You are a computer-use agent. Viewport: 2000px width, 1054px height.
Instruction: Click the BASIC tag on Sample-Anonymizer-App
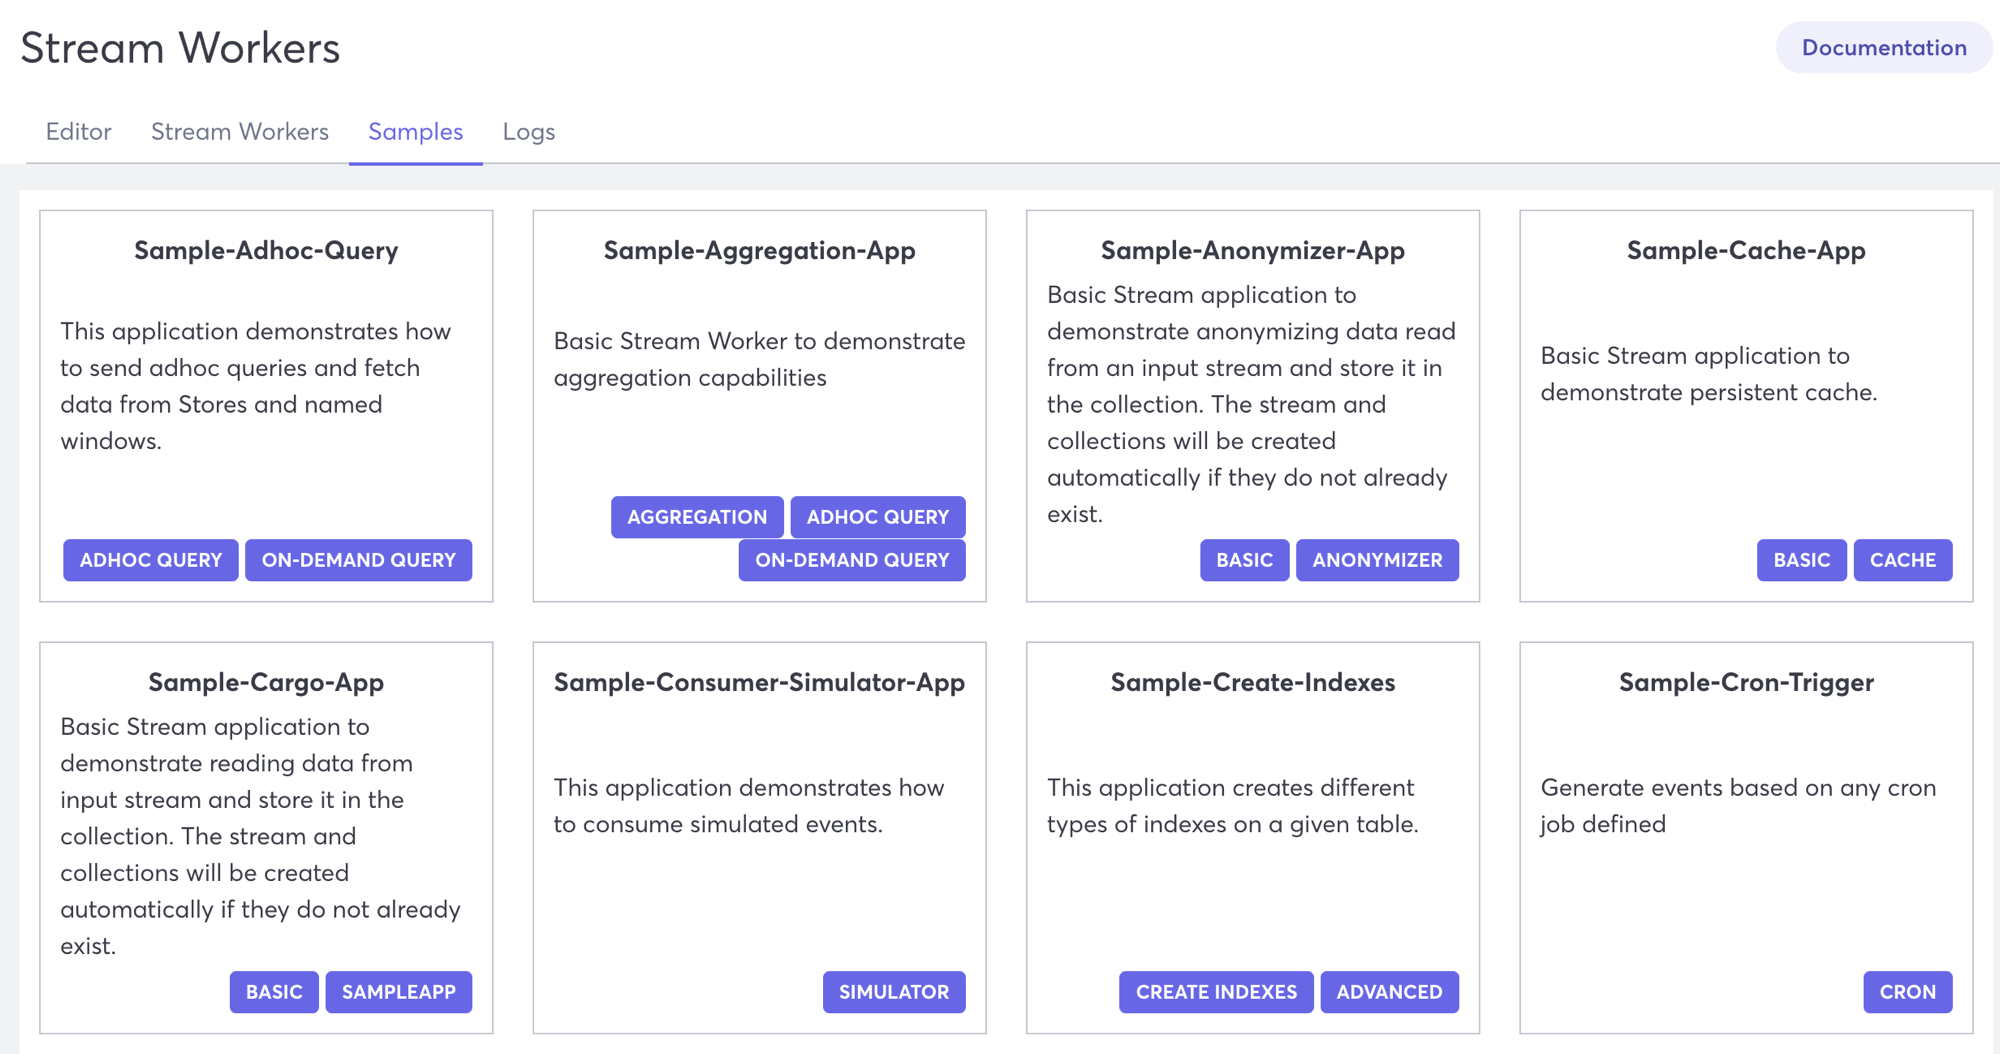pos(1244,560)
